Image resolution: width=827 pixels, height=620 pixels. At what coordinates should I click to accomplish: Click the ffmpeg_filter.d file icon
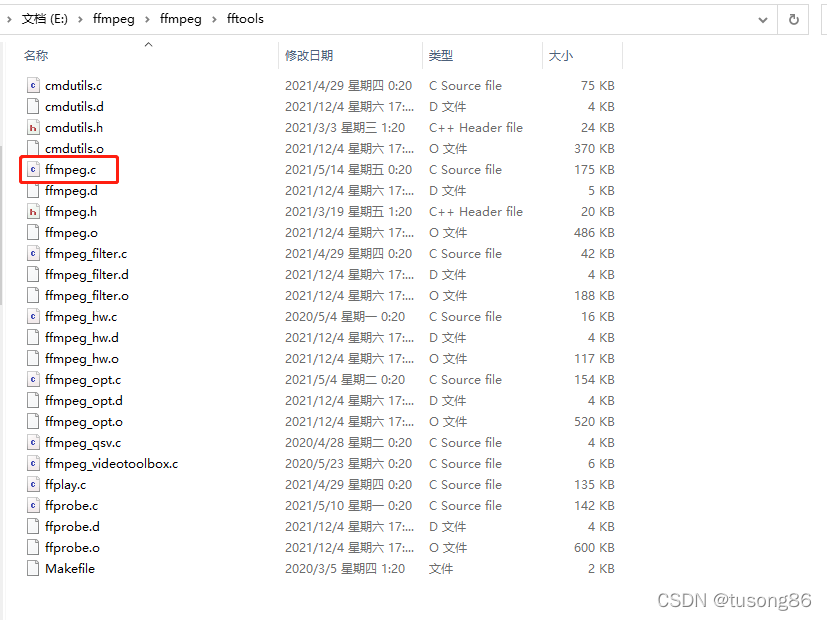coord(33,275)
